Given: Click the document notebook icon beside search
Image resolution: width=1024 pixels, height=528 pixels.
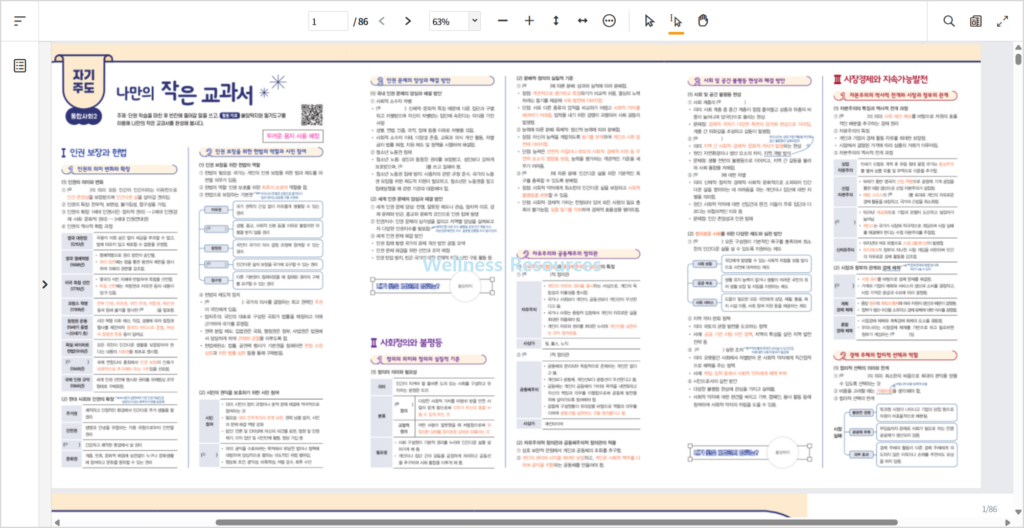Looking at the screenshot, I should (976, 21).
